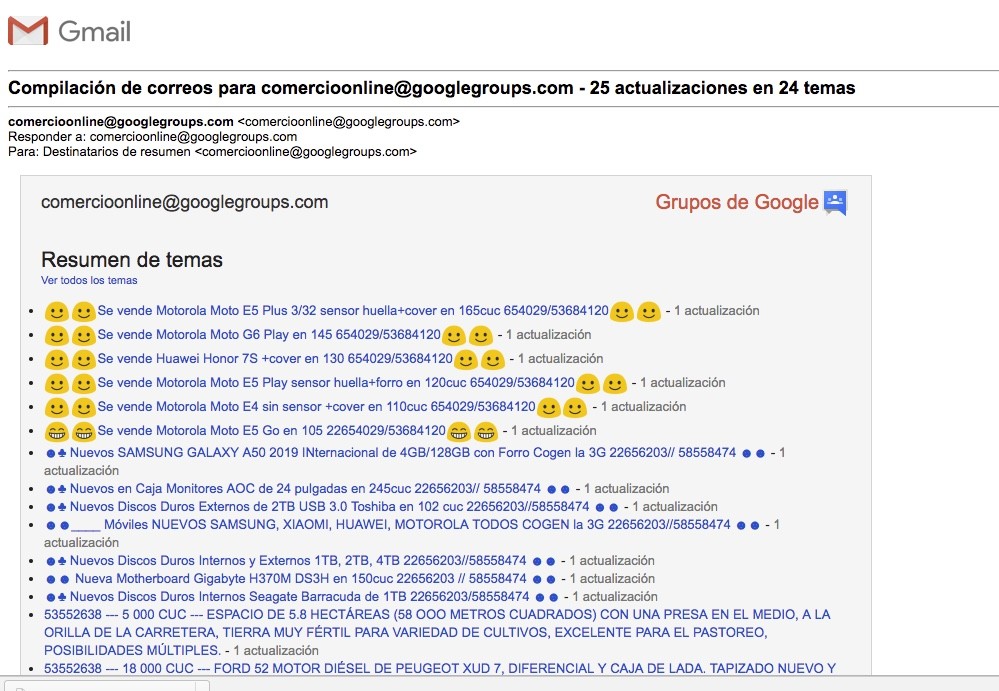Open the Motherboard Gigabyte H370M DS3H topic
The height and width of the screenshot is (691, 999).
pyautogui.click(x=301, y=578)
